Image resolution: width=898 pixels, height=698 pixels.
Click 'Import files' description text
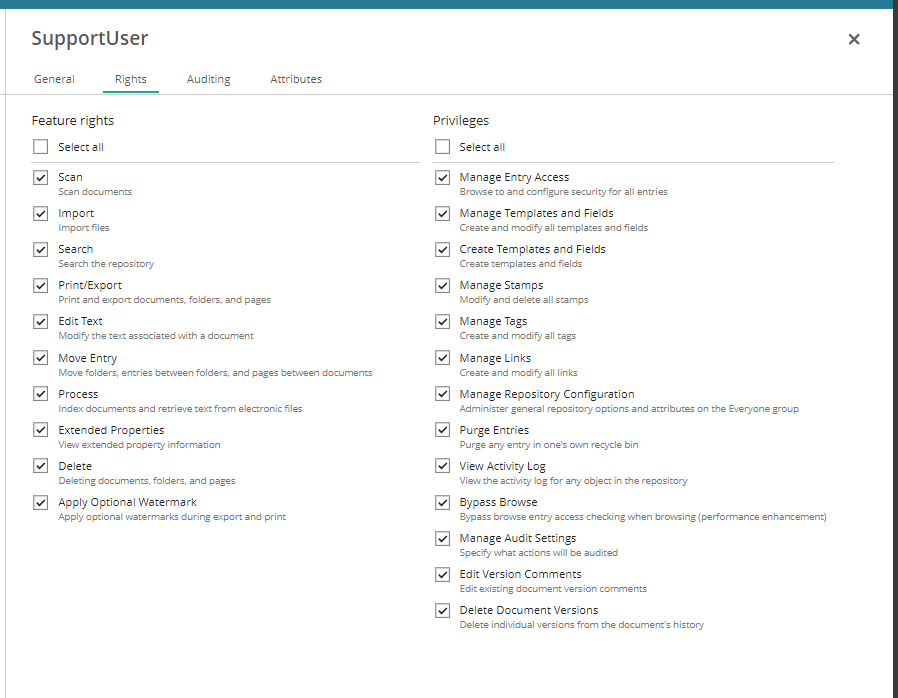[84, 228]
